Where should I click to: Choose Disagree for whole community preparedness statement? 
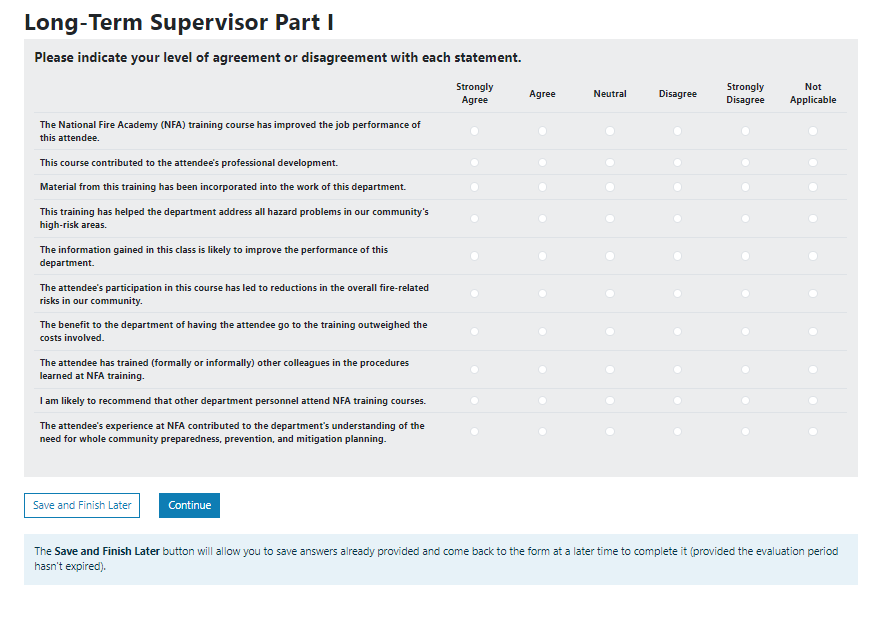[678, 431]
